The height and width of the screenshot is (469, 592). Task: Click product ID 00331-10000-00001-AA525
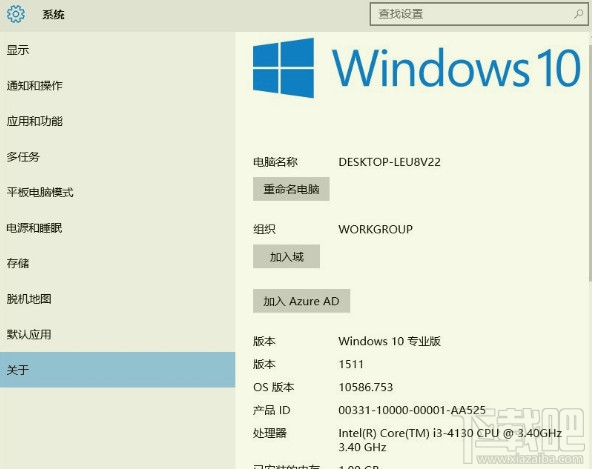click(x=412, y=410)
